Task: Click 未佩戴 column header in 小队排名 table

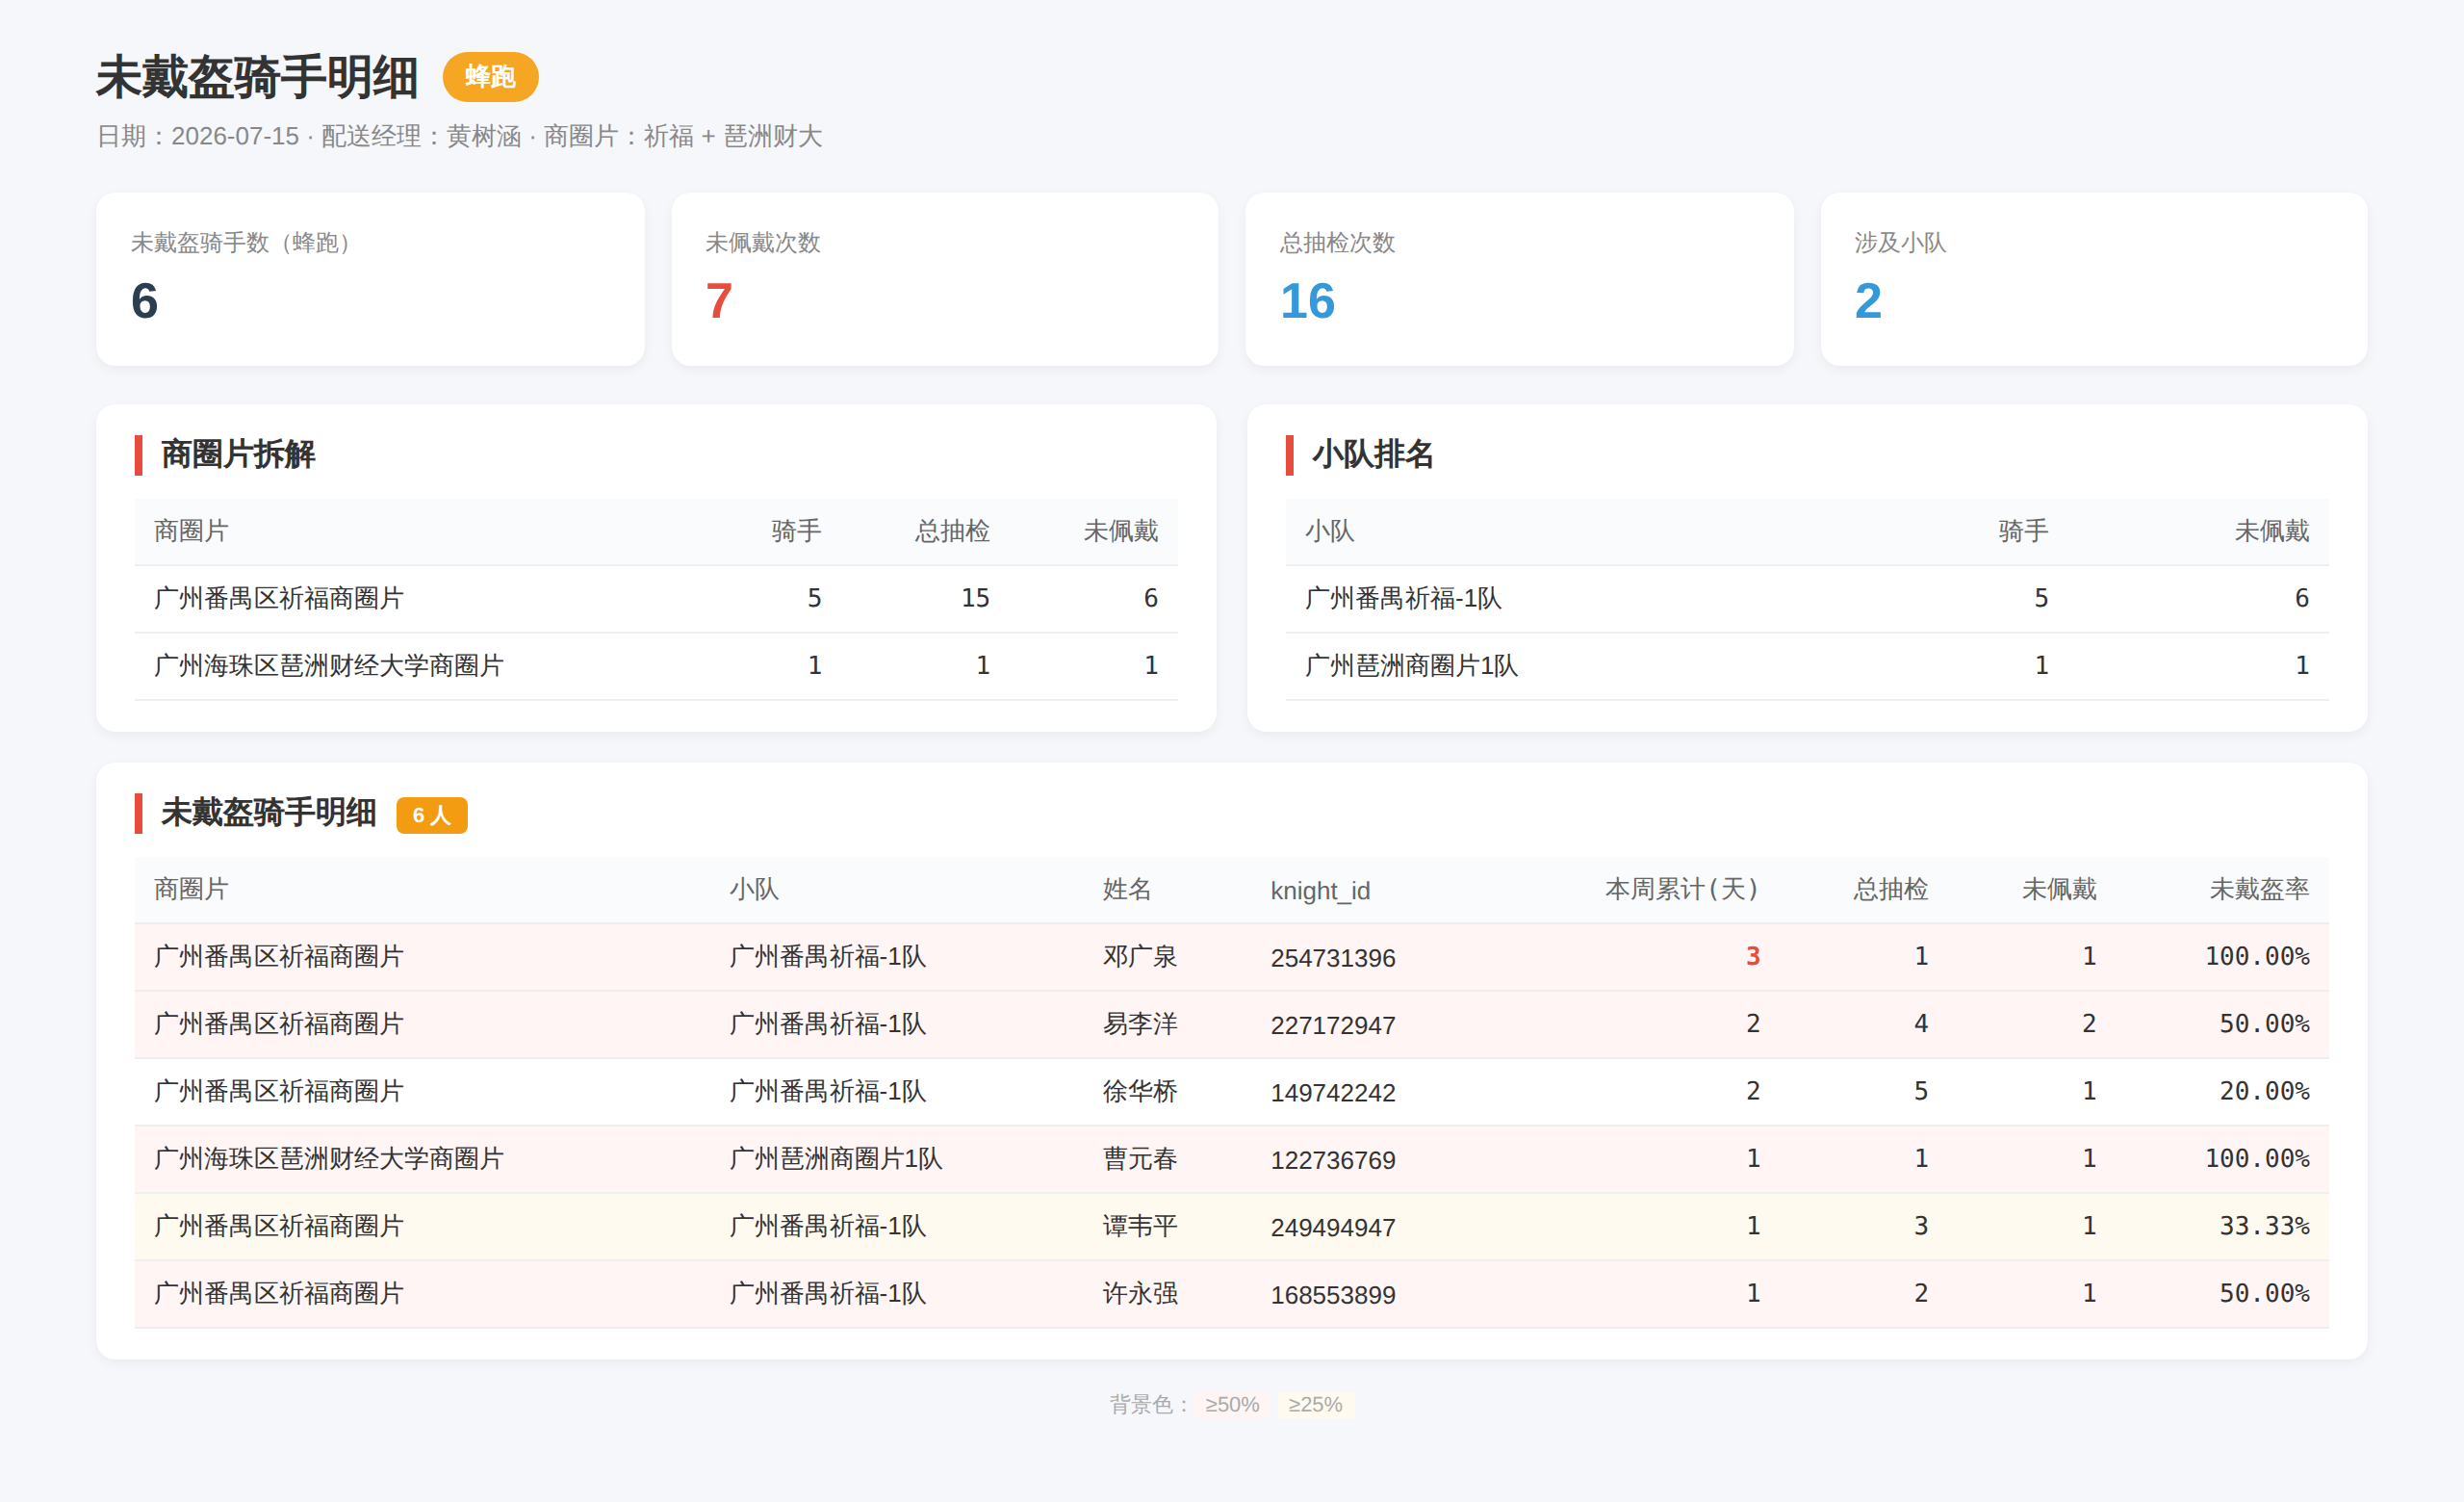Action: point(2272,531)
